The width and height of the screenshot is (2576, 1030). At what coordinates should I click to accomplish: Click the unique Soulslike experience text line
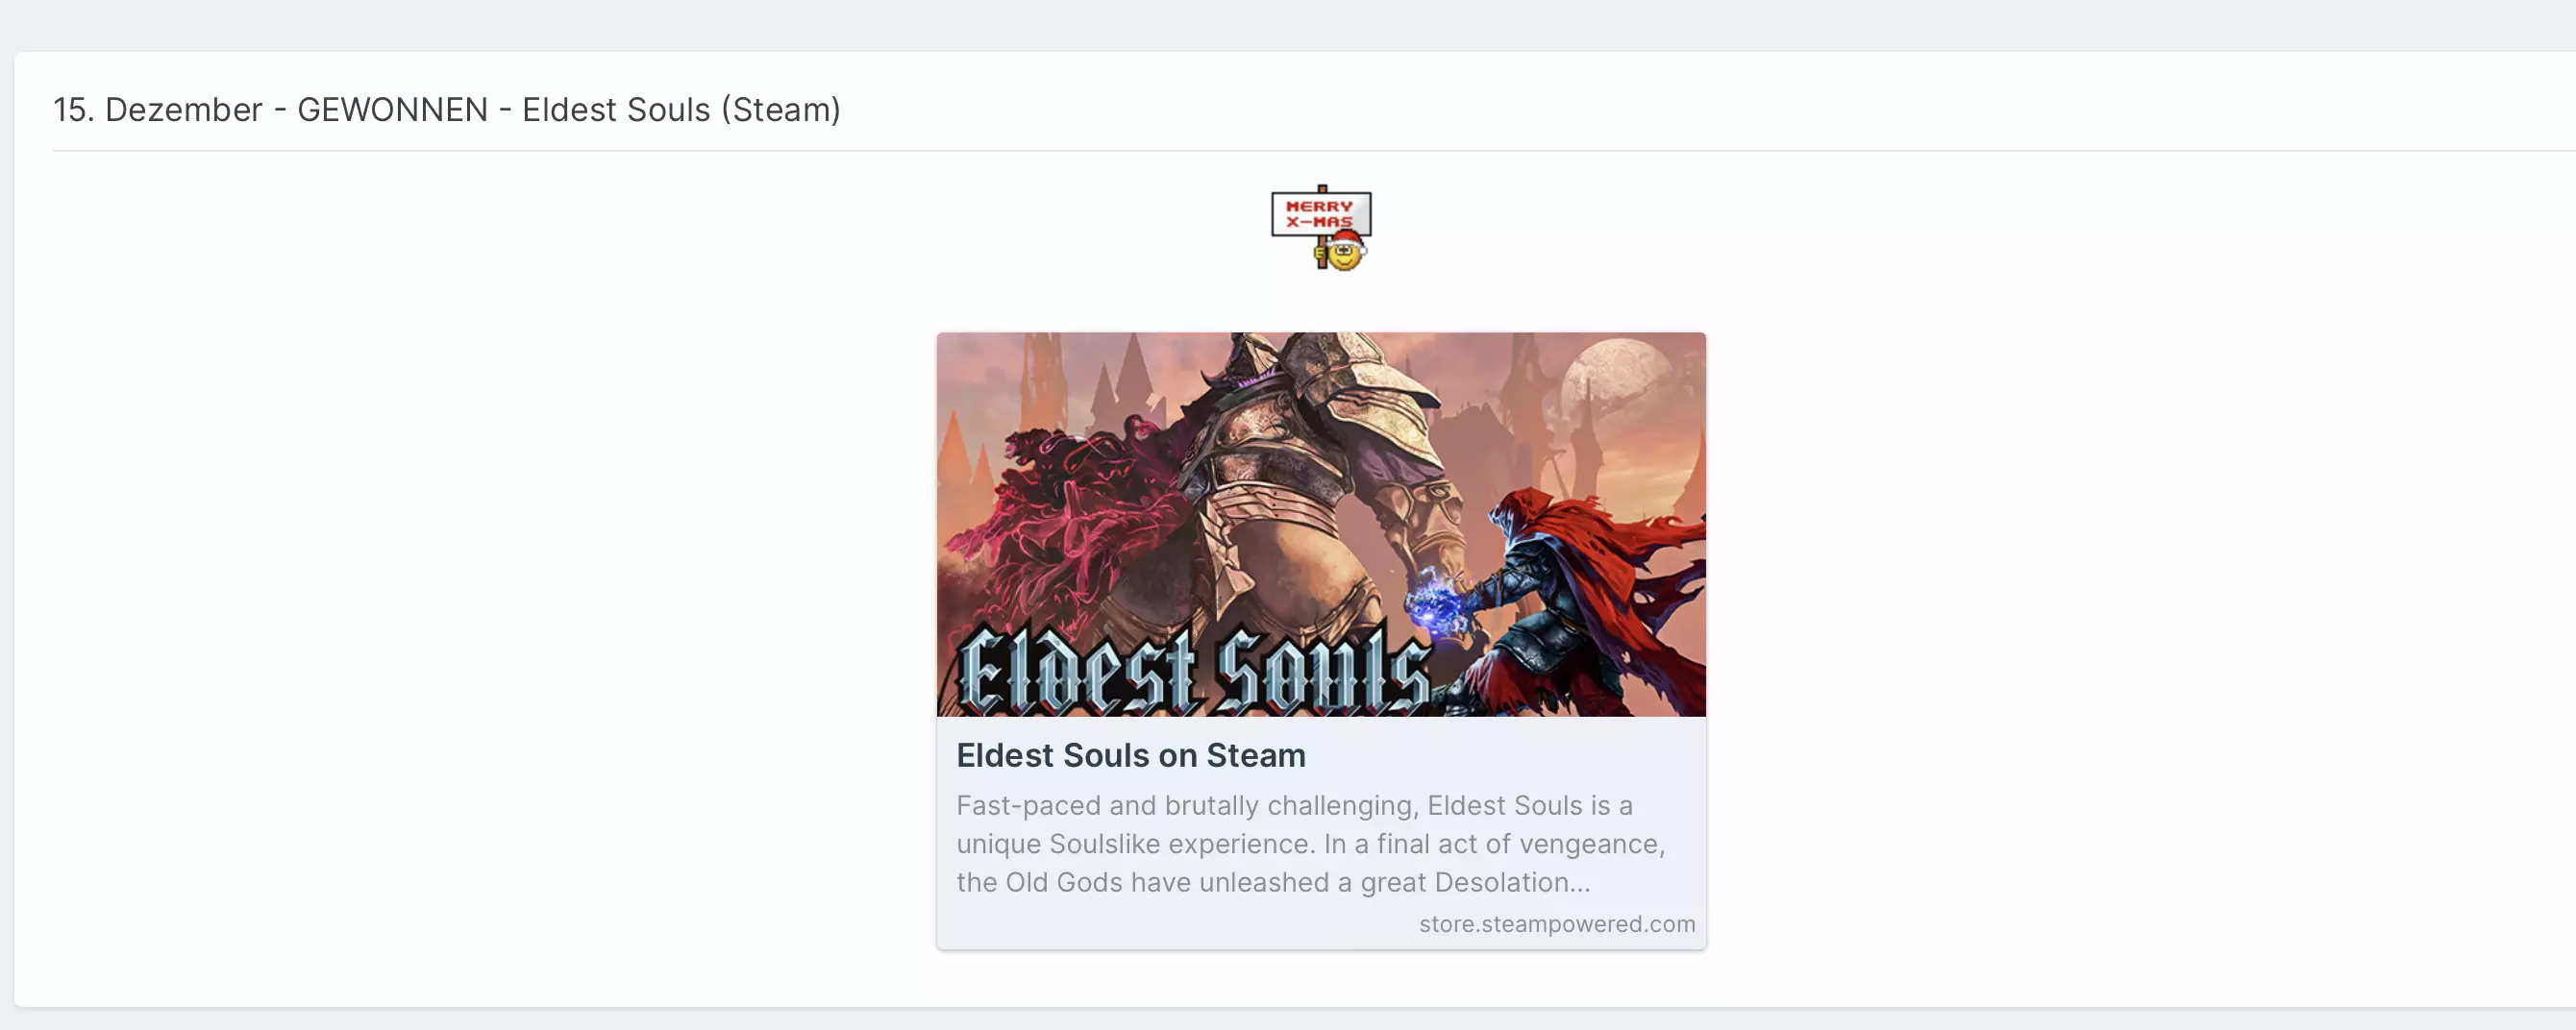[x=1310, y=844]
